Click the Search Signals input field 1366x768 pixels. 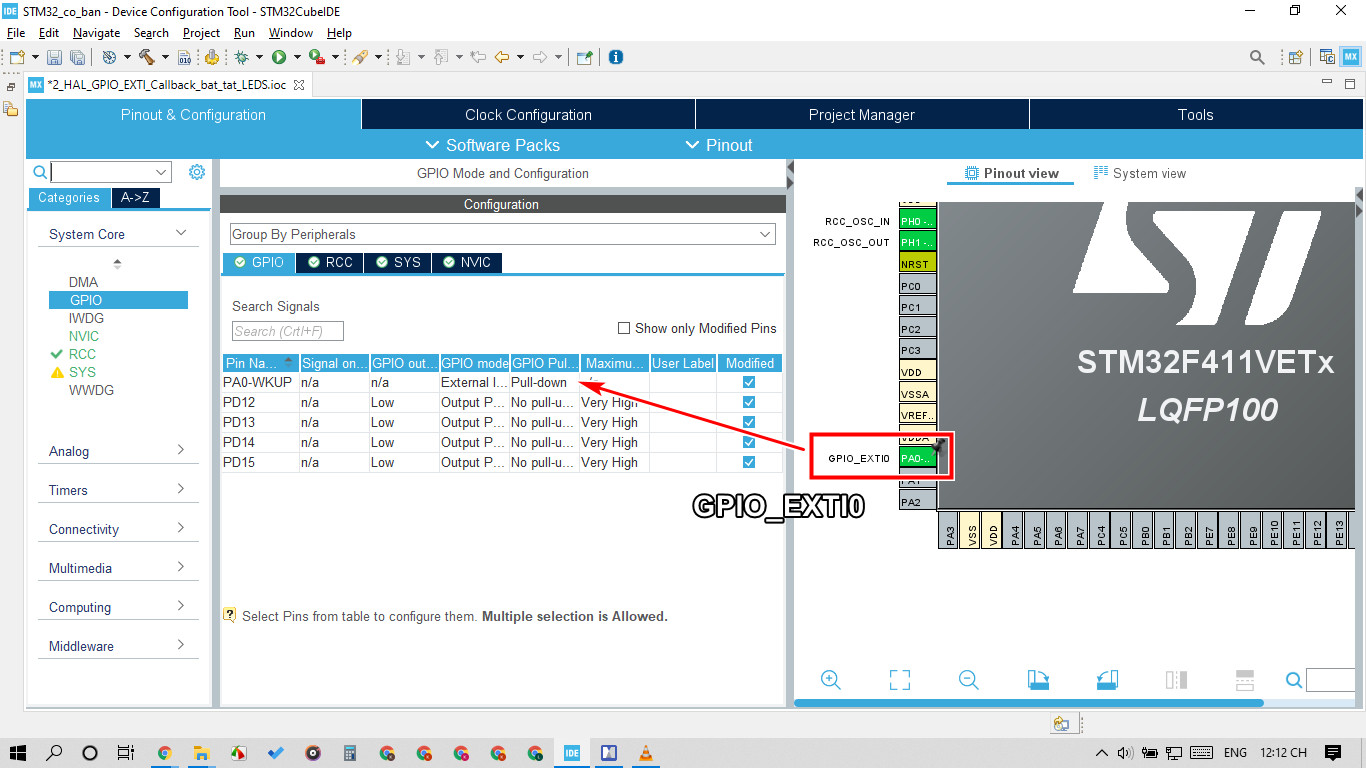point(288,331)
